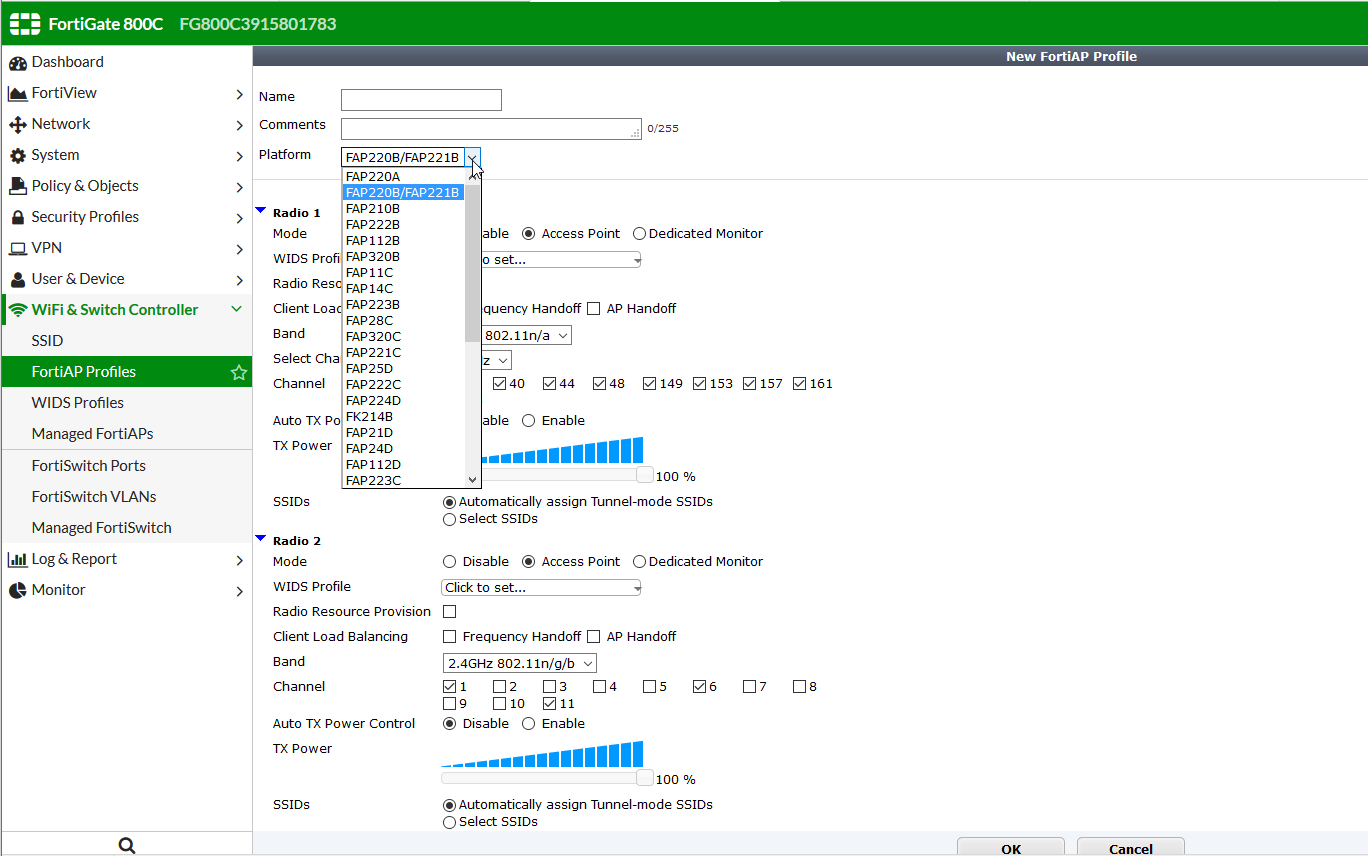
Task: Collapse the Radio 1 section triangle
Action: [261, 211]
